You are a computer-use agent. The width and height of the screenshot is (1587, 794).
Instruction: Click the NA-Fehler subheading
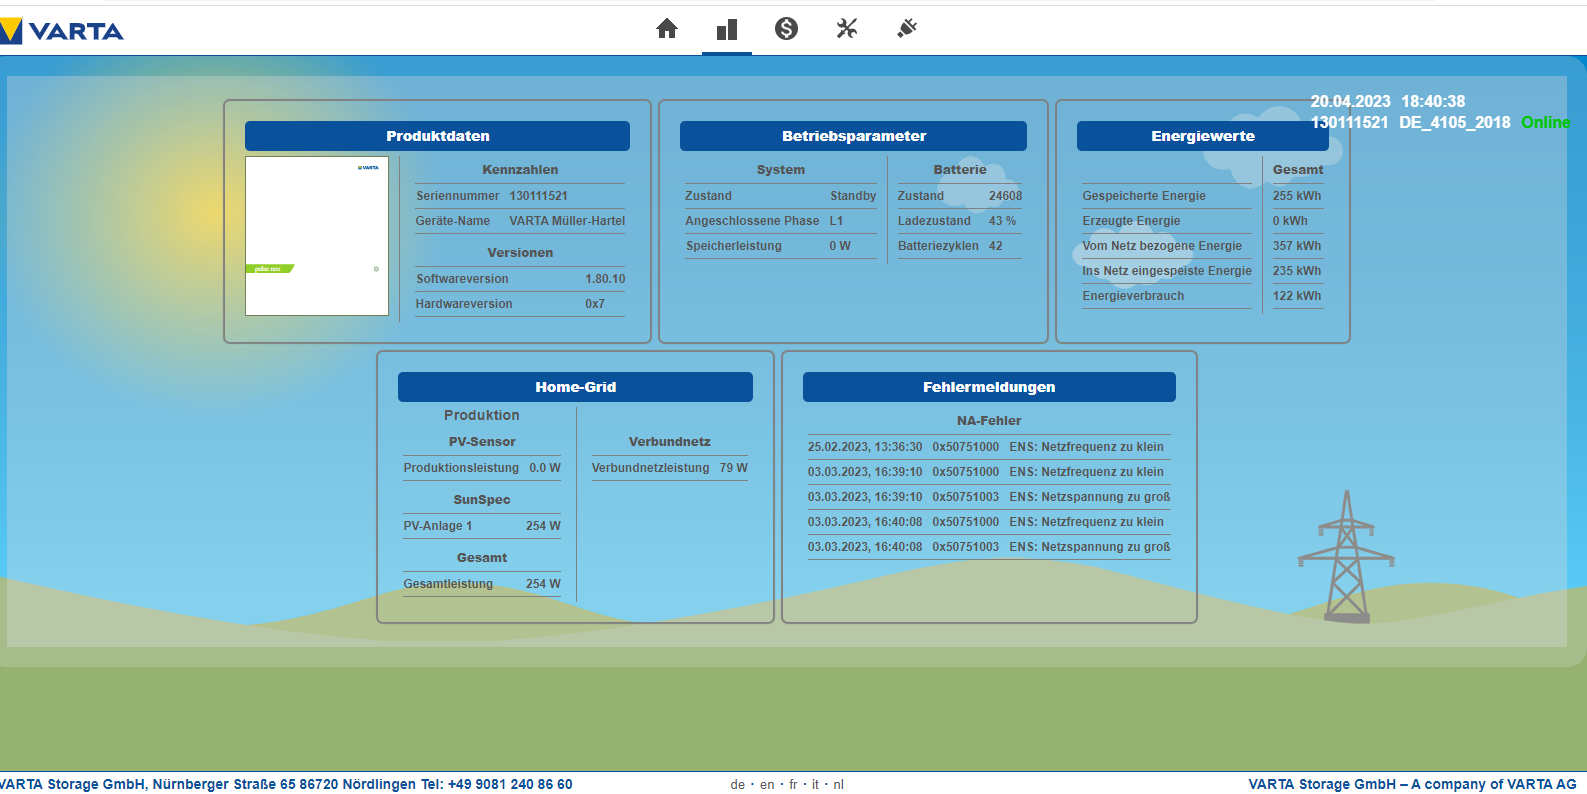[989, 421]
